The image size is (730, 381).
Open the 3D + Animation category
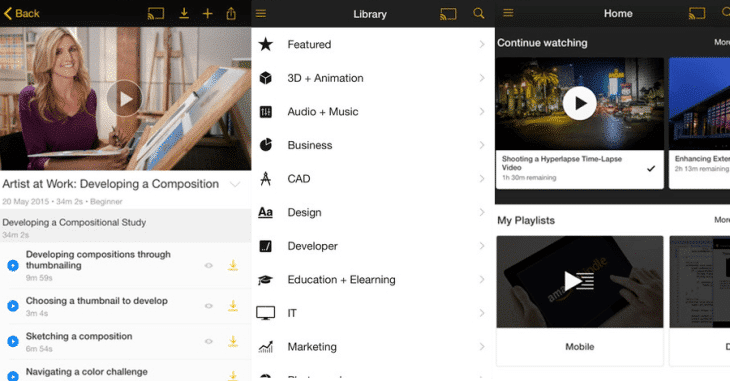tap(373, 78)
